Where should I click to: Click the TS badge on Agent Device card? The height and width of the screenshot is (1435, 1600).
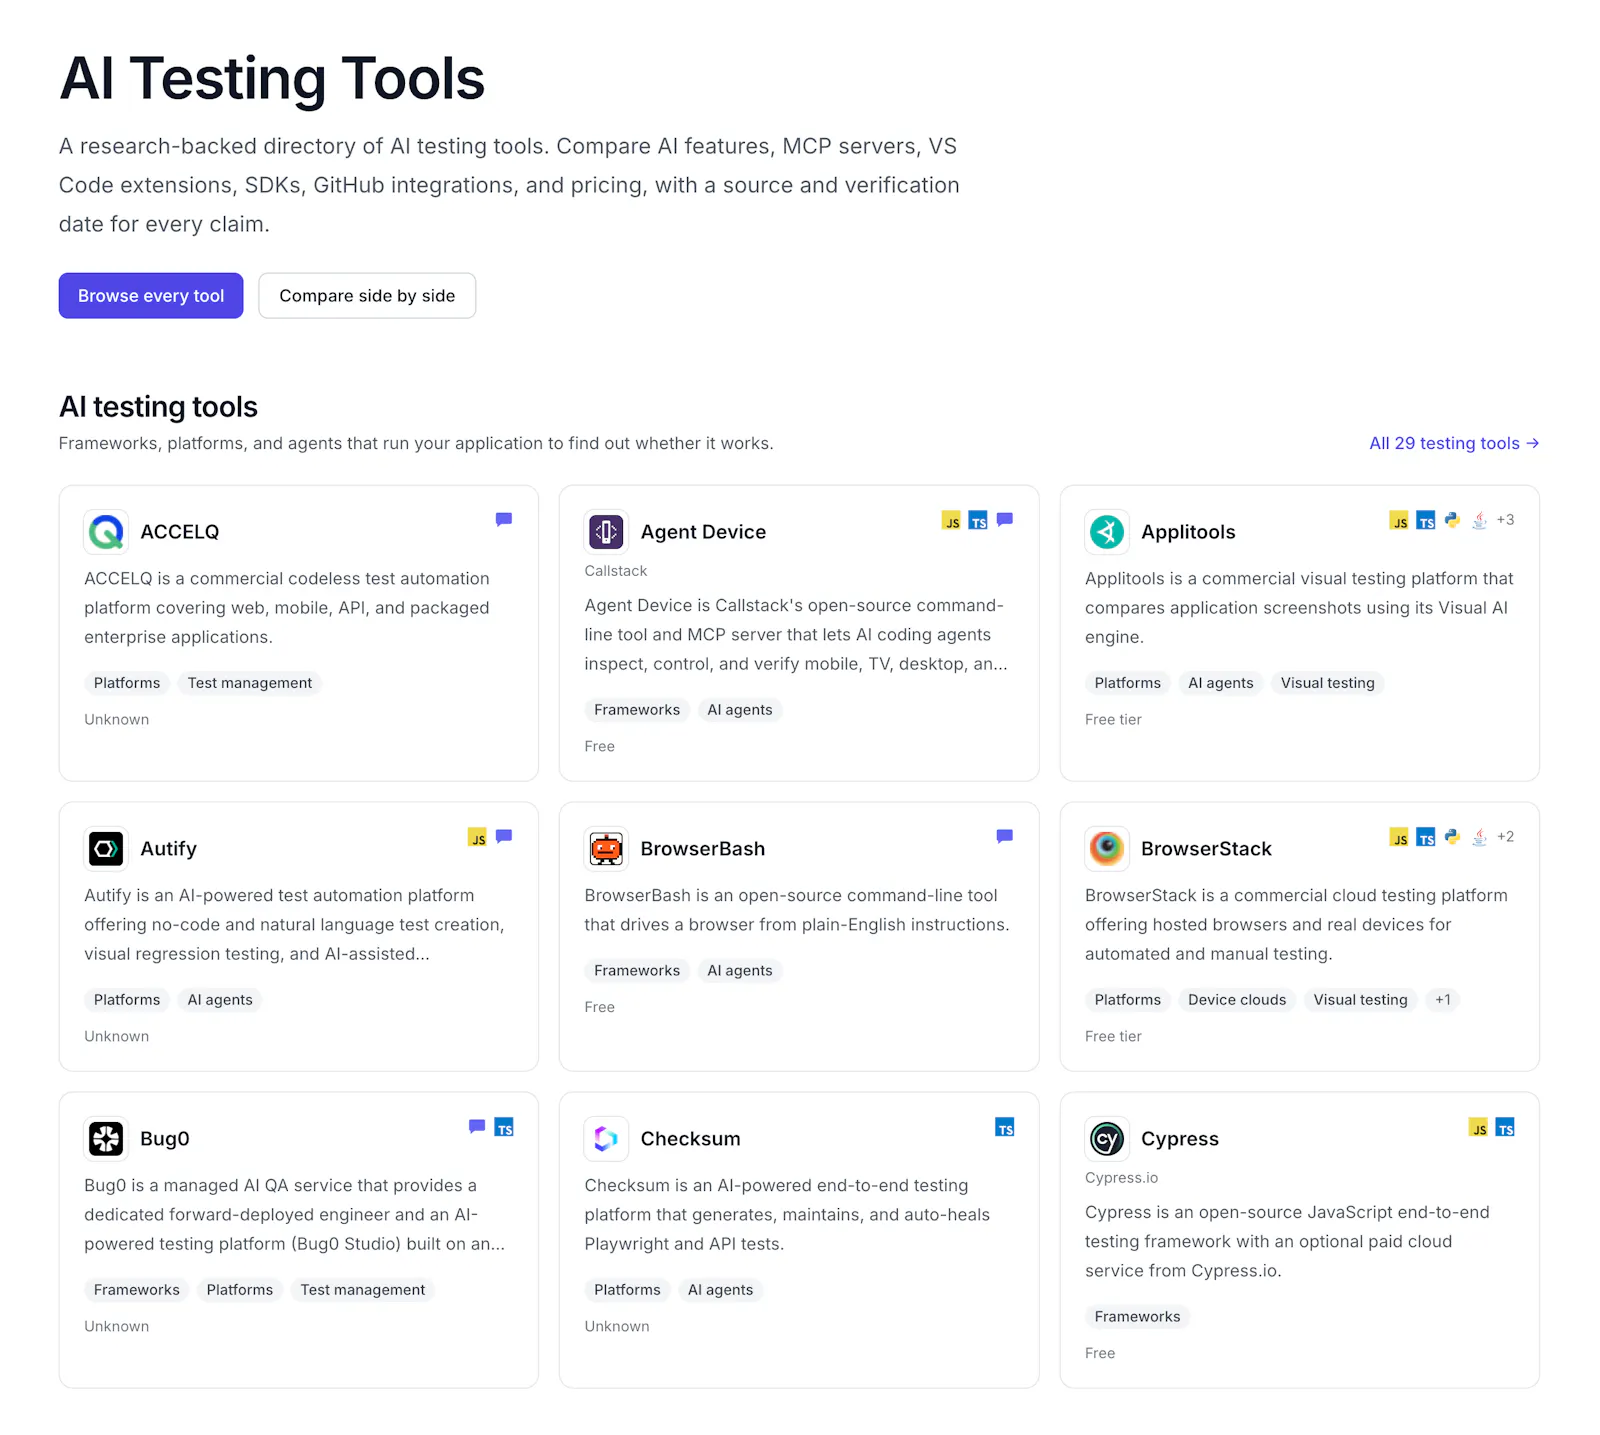(x=978, y=520)
